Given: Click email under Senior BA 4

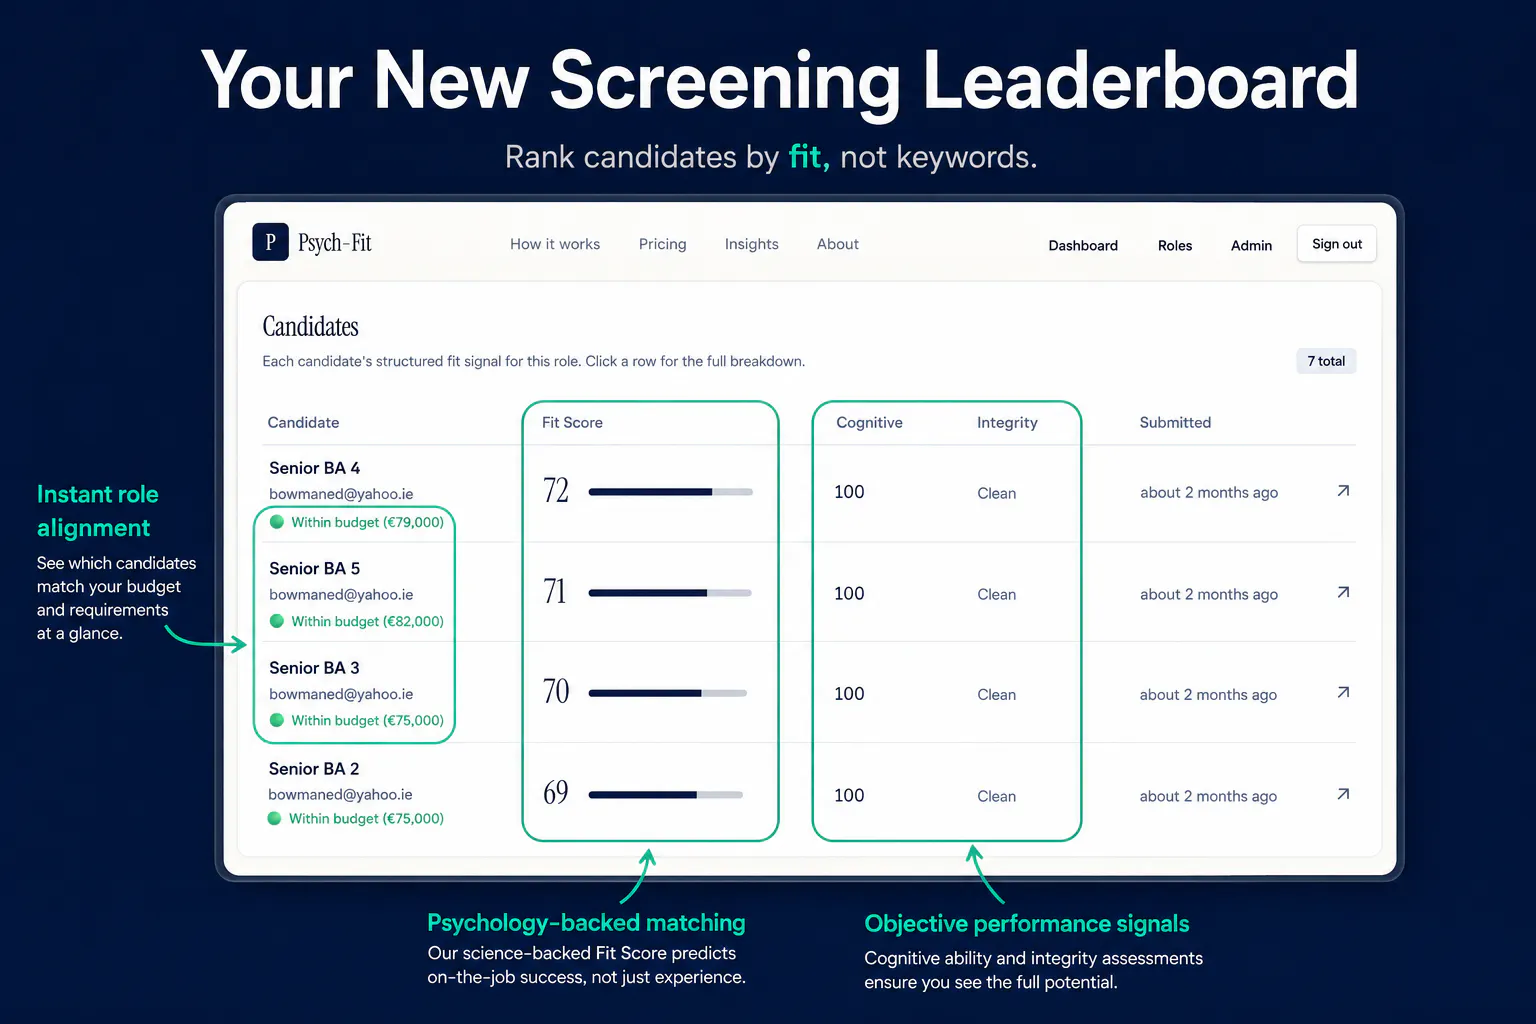Looking at the screenshot, I should click(x=341, y=494).
